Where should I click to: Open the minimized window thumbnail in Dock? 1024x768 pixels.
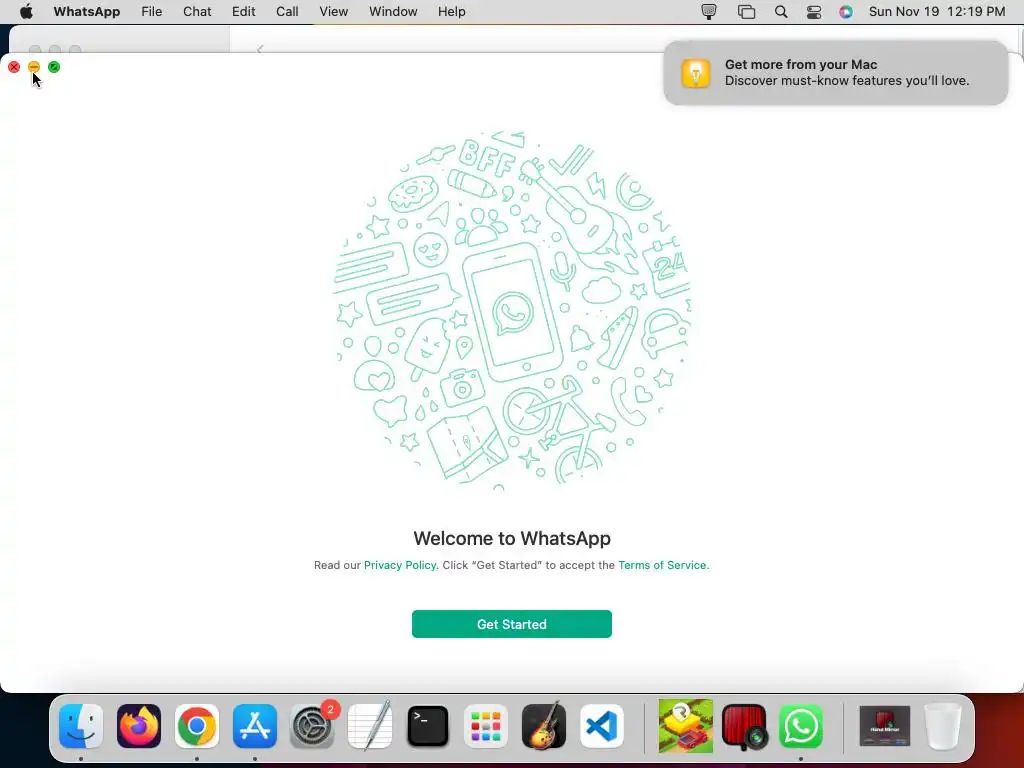pos(885,726)
